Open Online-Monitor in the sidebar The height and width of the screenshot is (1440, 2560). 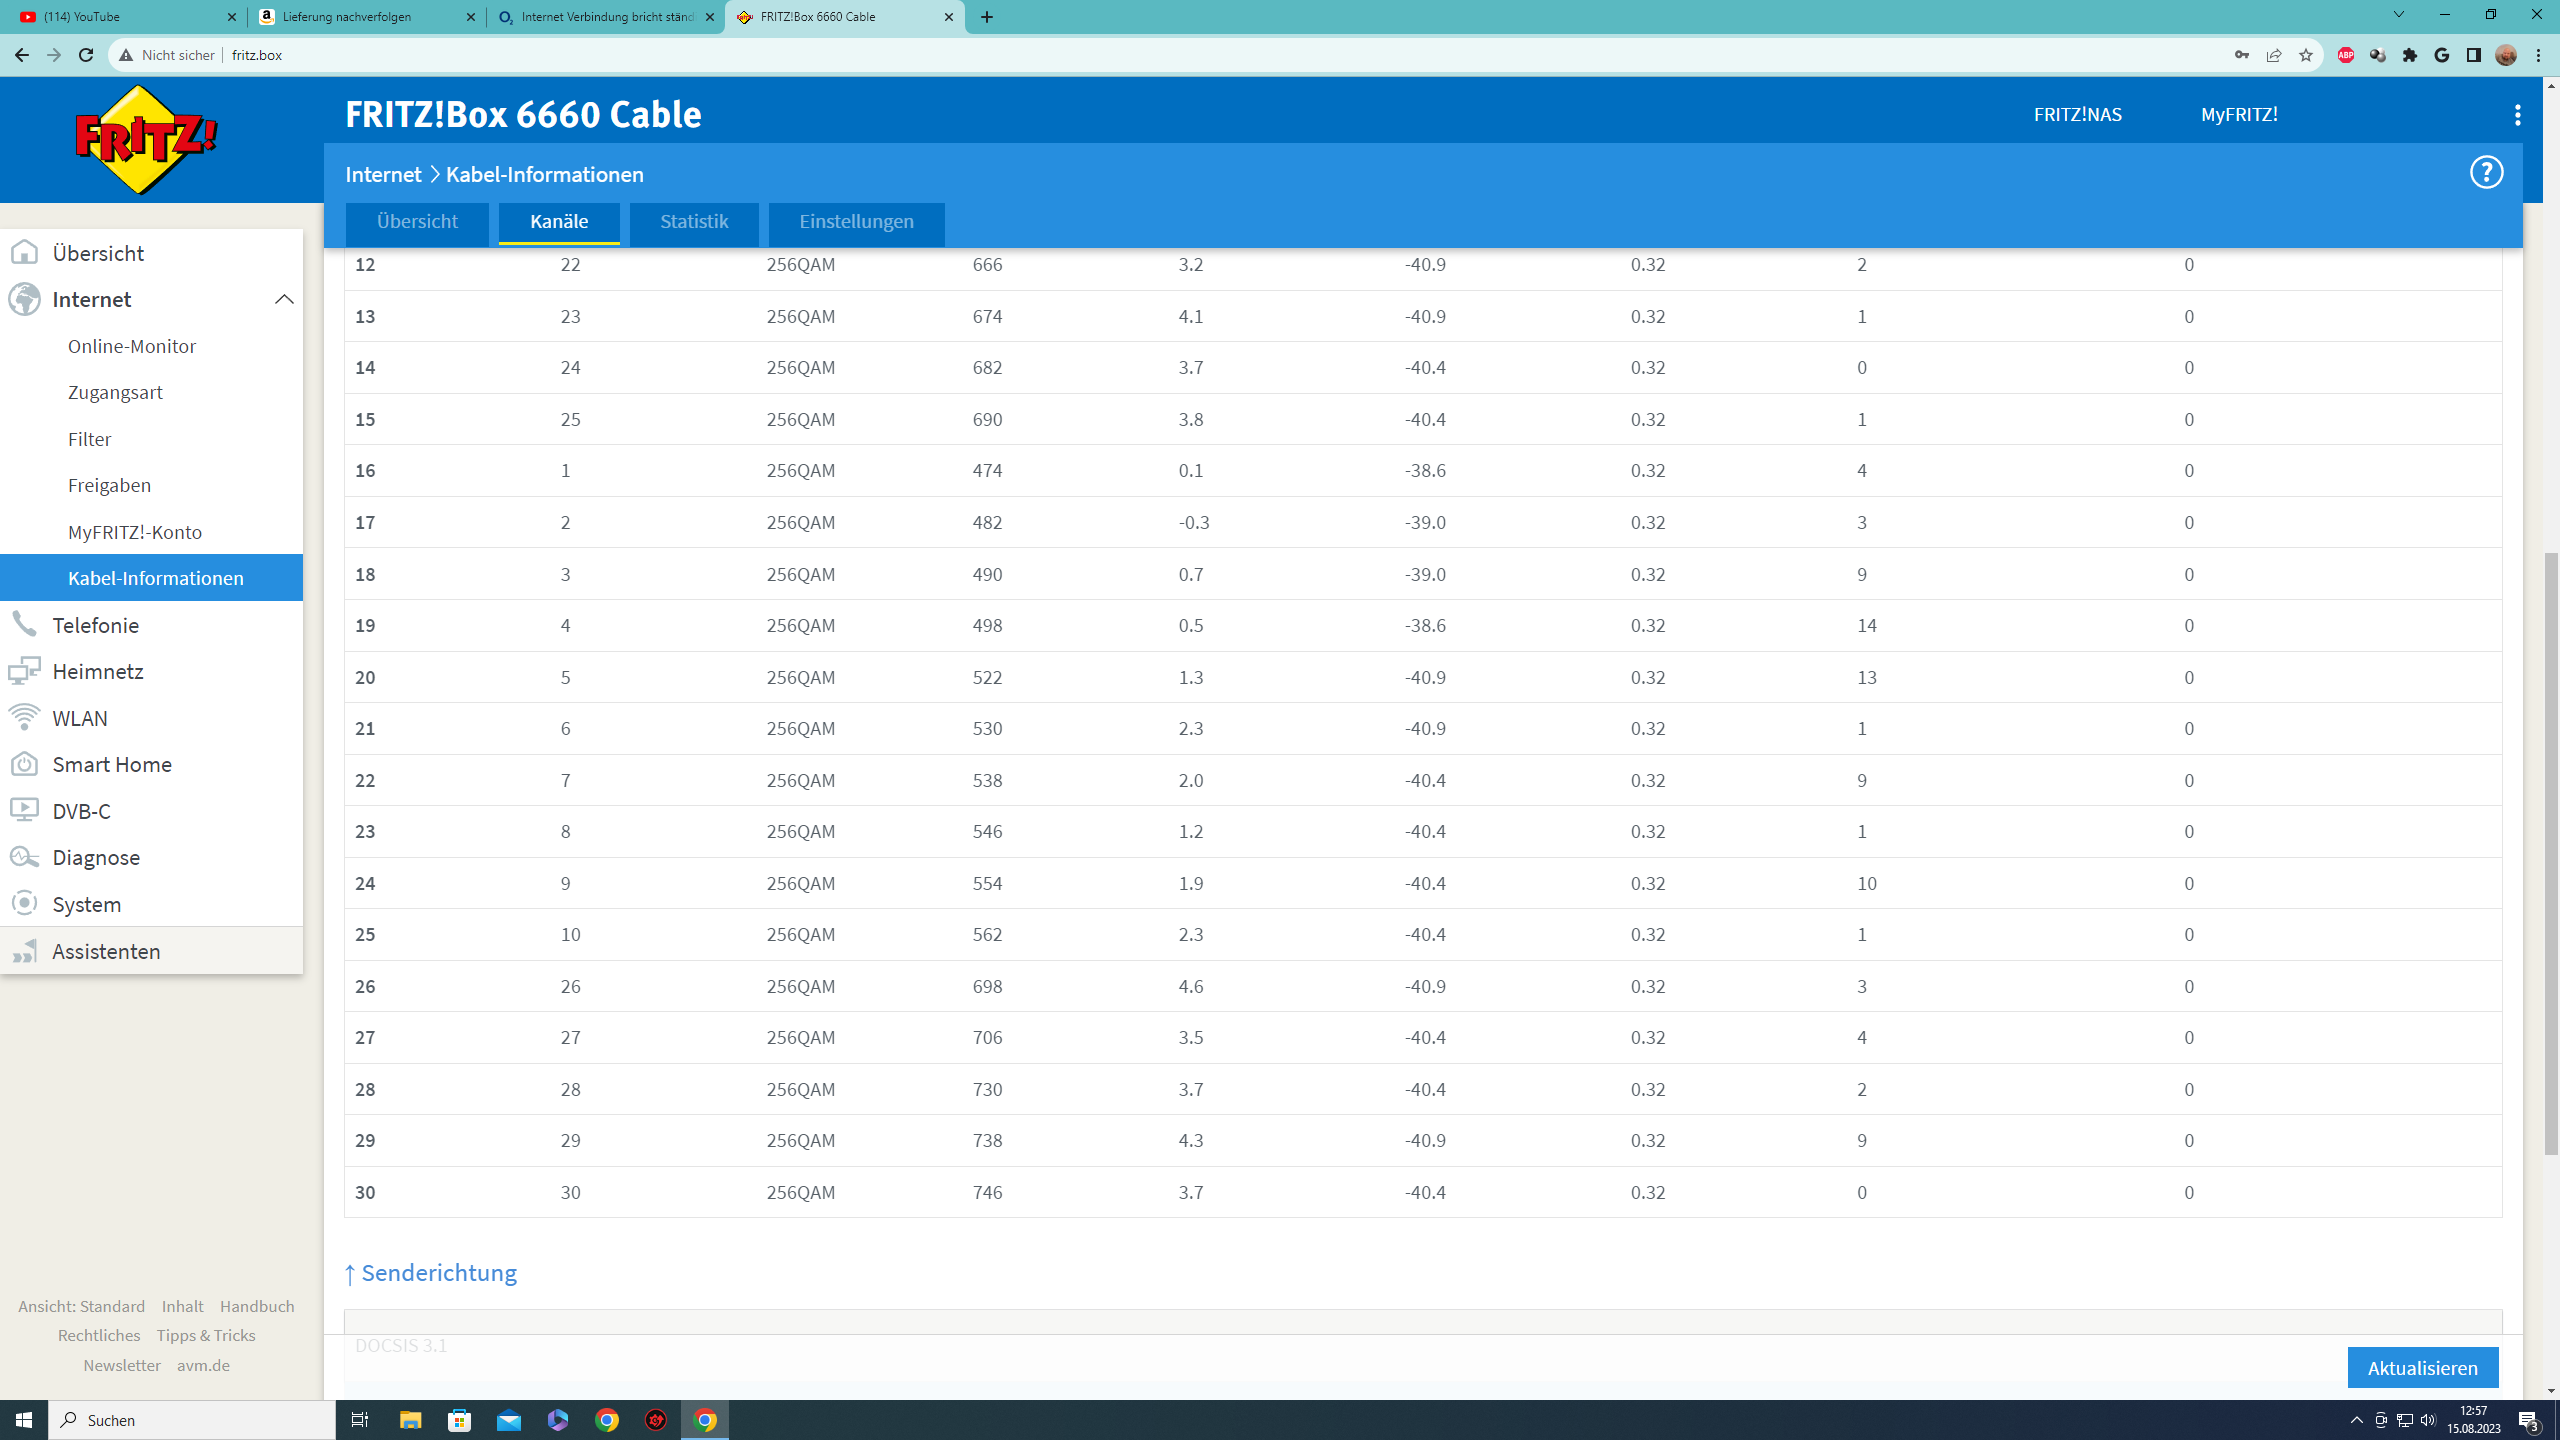coord(132,346)
